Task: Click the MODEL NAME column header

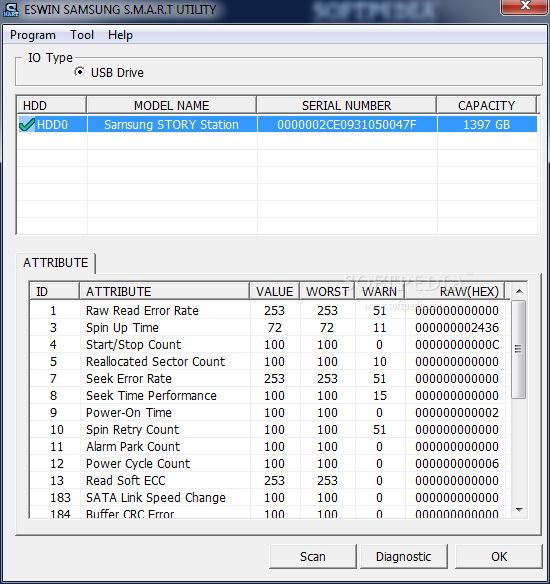Action: tap(171, 105)
